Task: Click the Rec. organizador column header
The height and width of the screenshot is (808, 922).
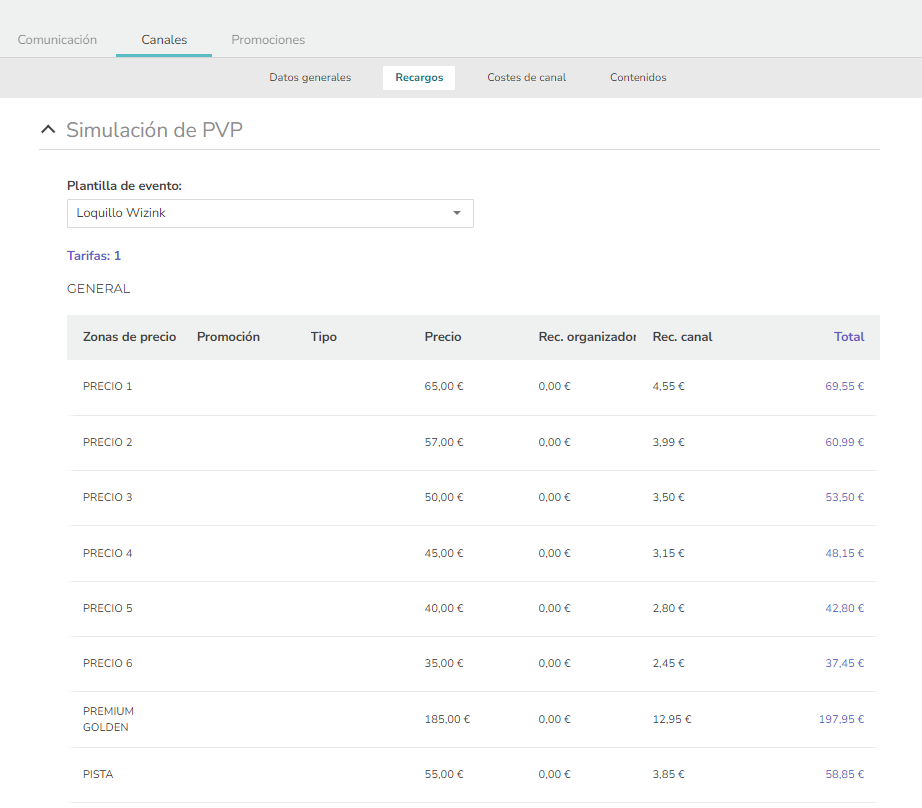Action: click(x=587, y=337)
